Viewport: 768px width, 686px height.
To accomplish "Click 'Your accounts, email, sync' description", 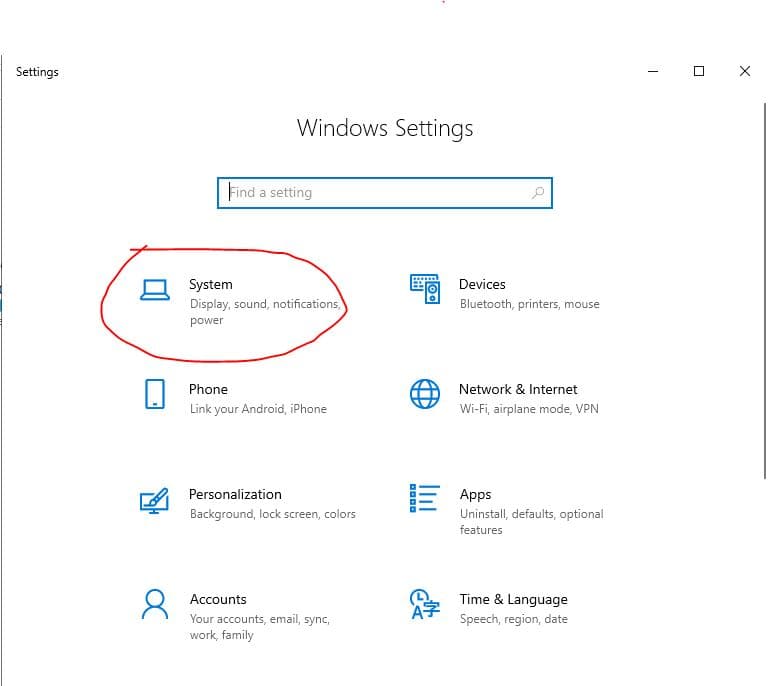I will click(260, 627).
